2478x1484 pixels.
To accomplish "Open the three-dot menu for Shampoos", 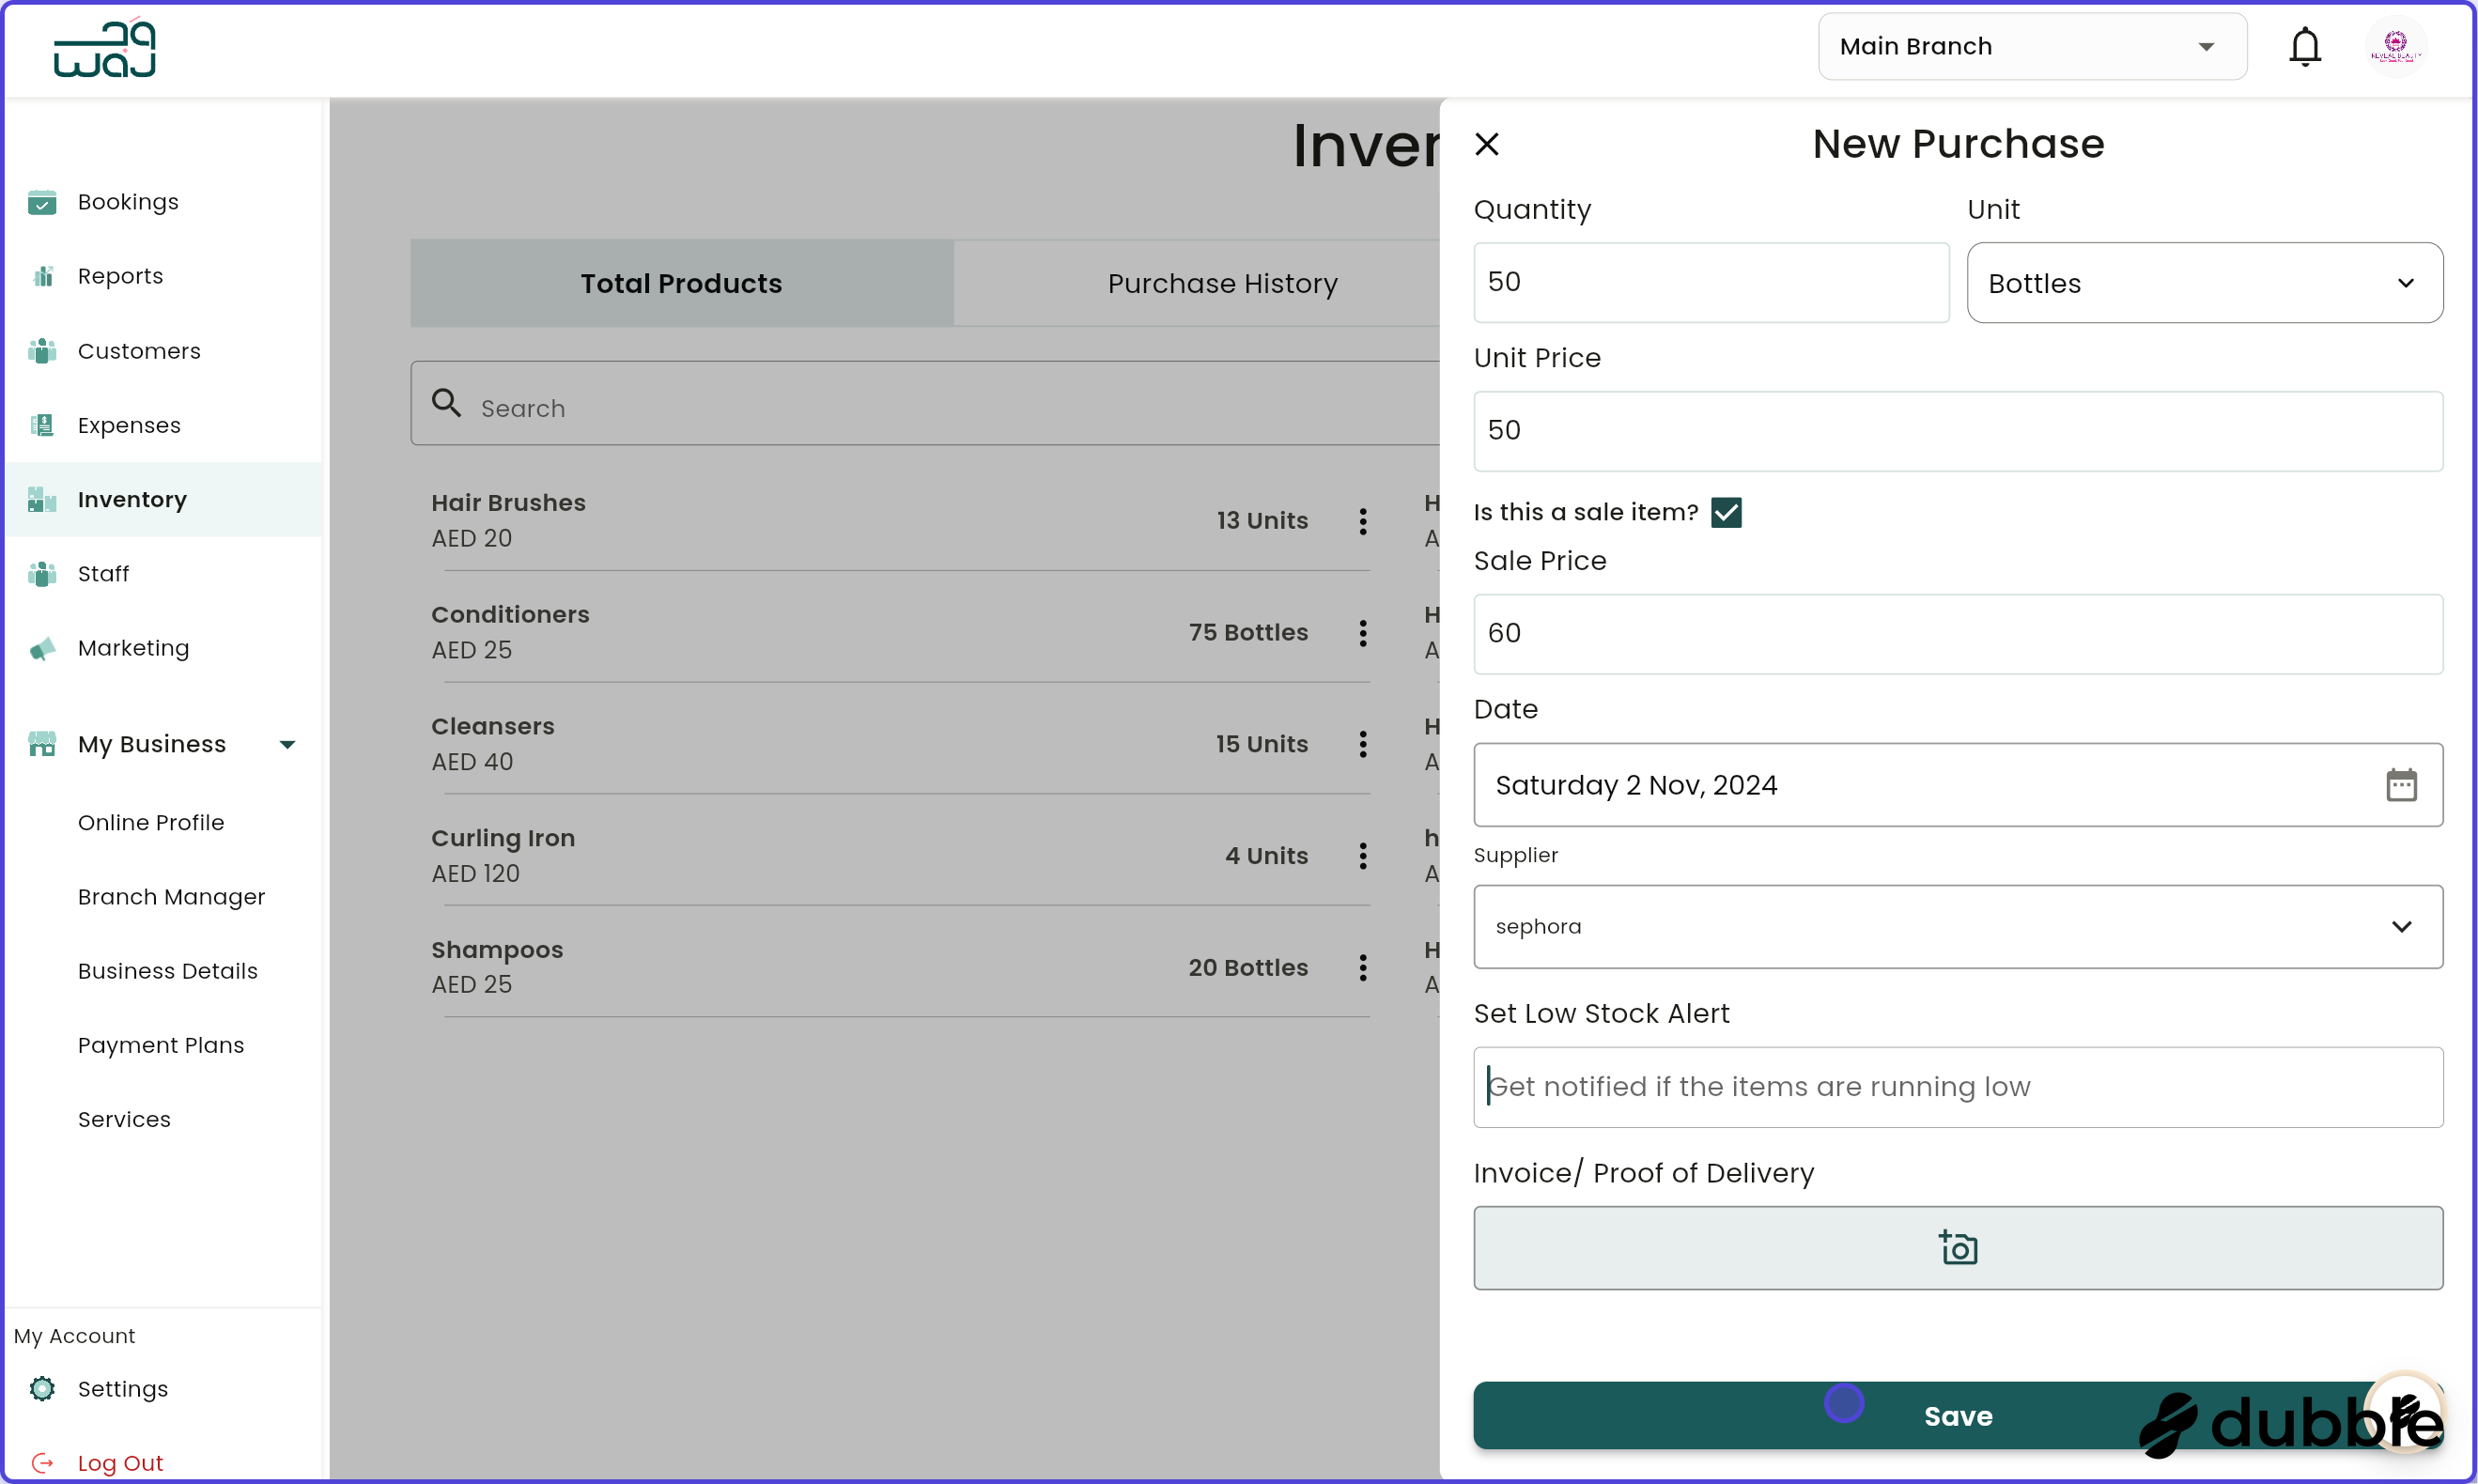I will pyautogui.click(x=1362, y=968).
